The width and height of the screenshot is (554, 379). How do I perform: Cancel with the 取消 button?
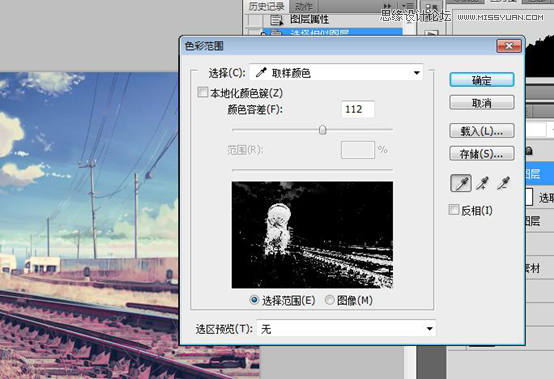[482, 103]
